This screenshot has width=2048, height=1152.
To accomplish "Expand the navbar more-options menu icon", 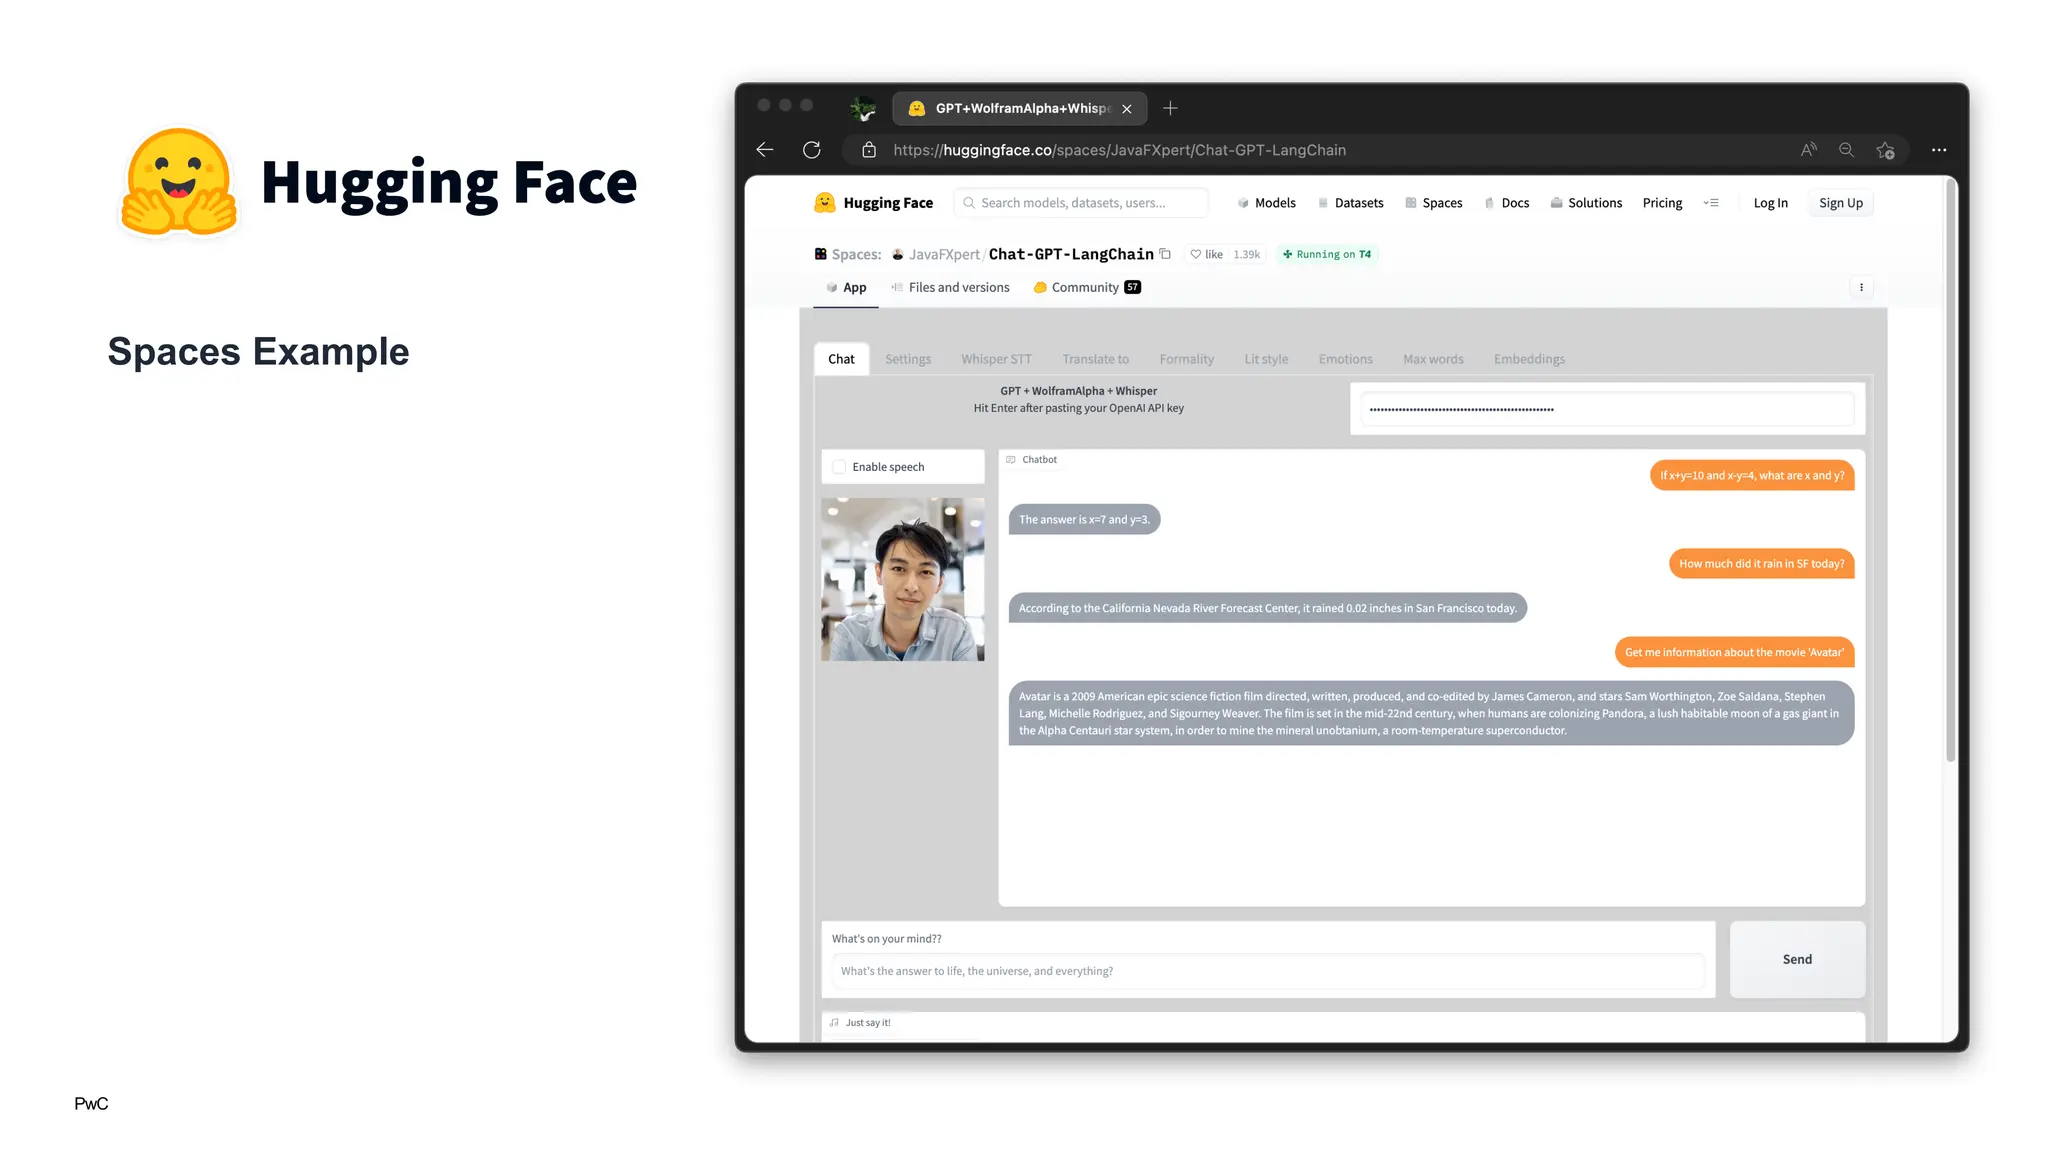I will 1711,203.
